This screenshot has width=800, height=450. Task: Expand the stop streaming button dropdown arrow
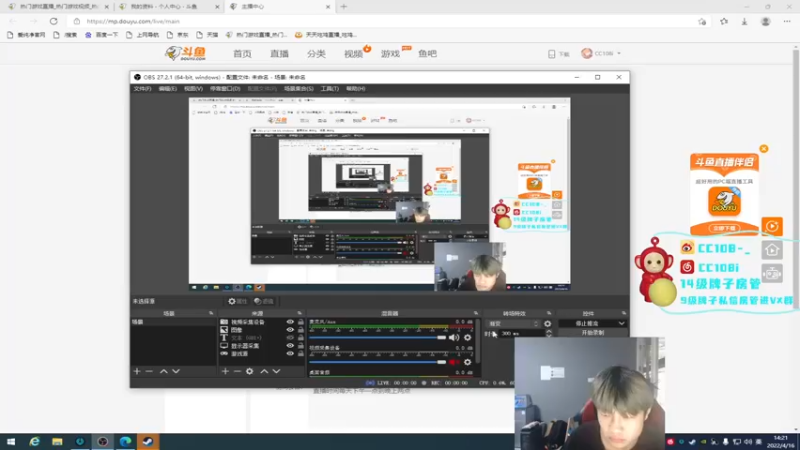(x=621, y=323)
